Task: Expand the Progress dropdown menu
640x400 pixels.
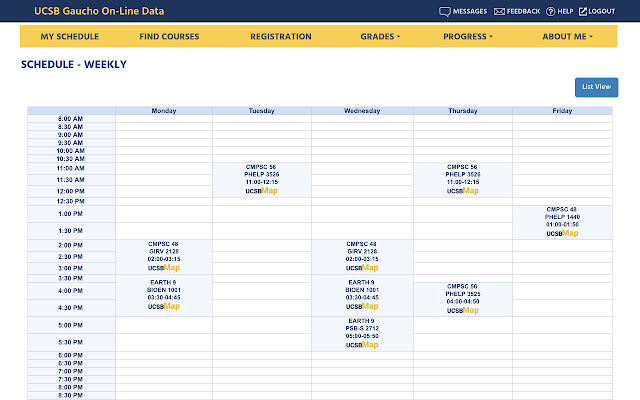Action: (x=468, y=37)
